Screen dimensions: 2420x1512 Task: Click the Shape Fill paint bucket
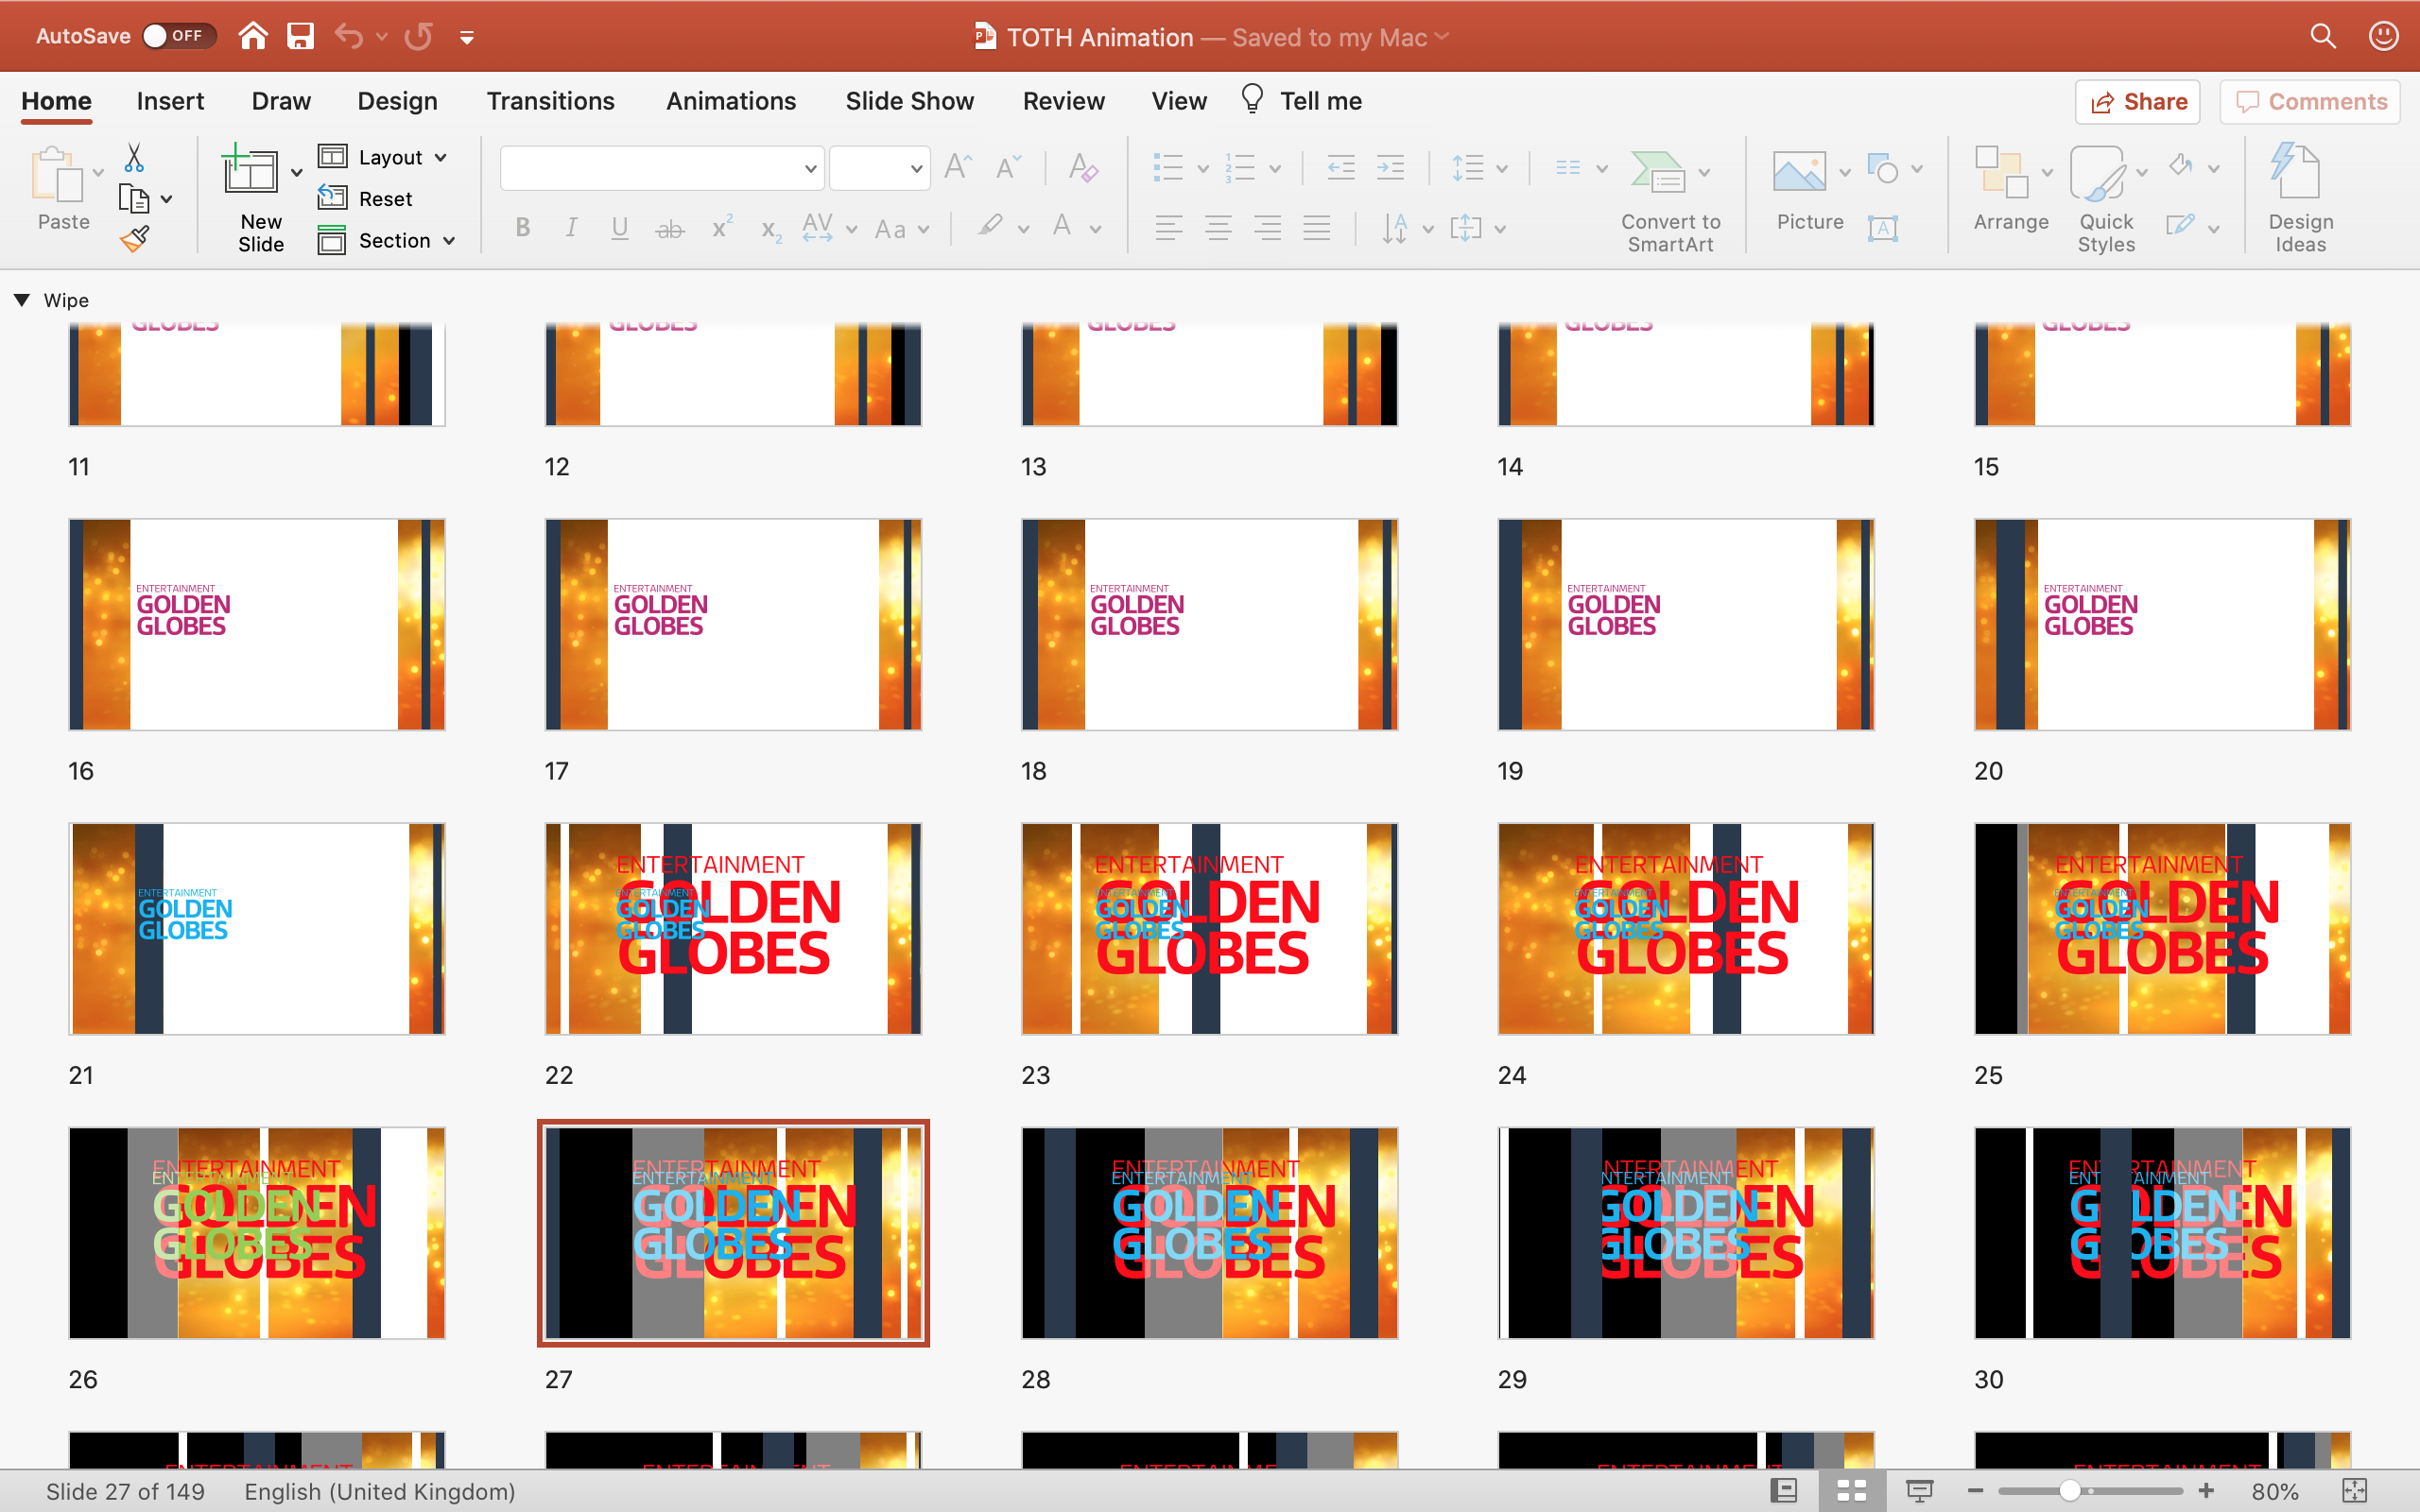pyautogui.click(x=2181, y=166)
